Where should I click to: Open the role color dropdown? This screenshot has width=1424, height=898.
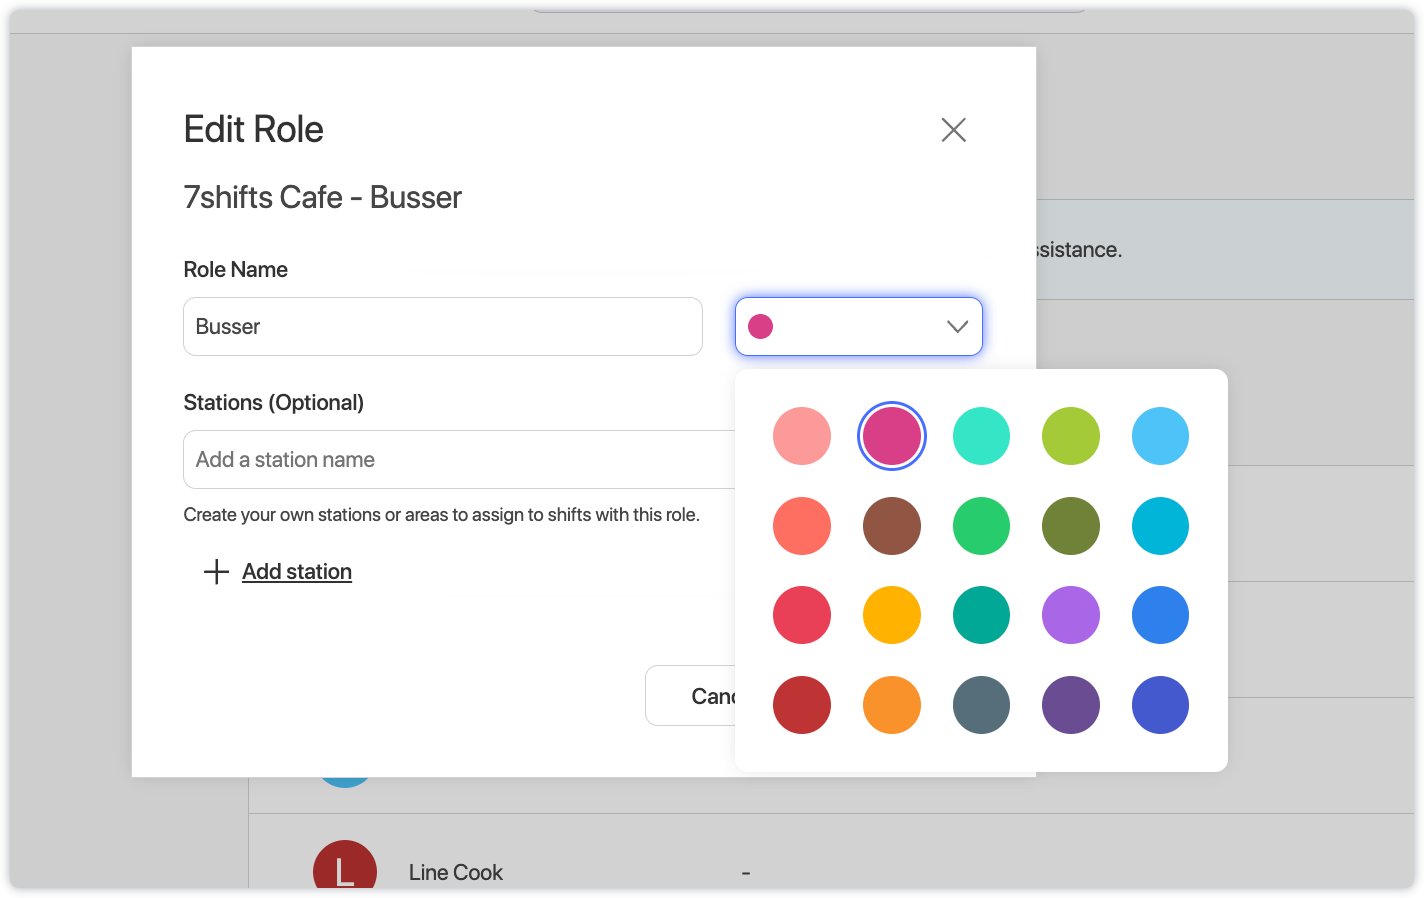(858, 326)
